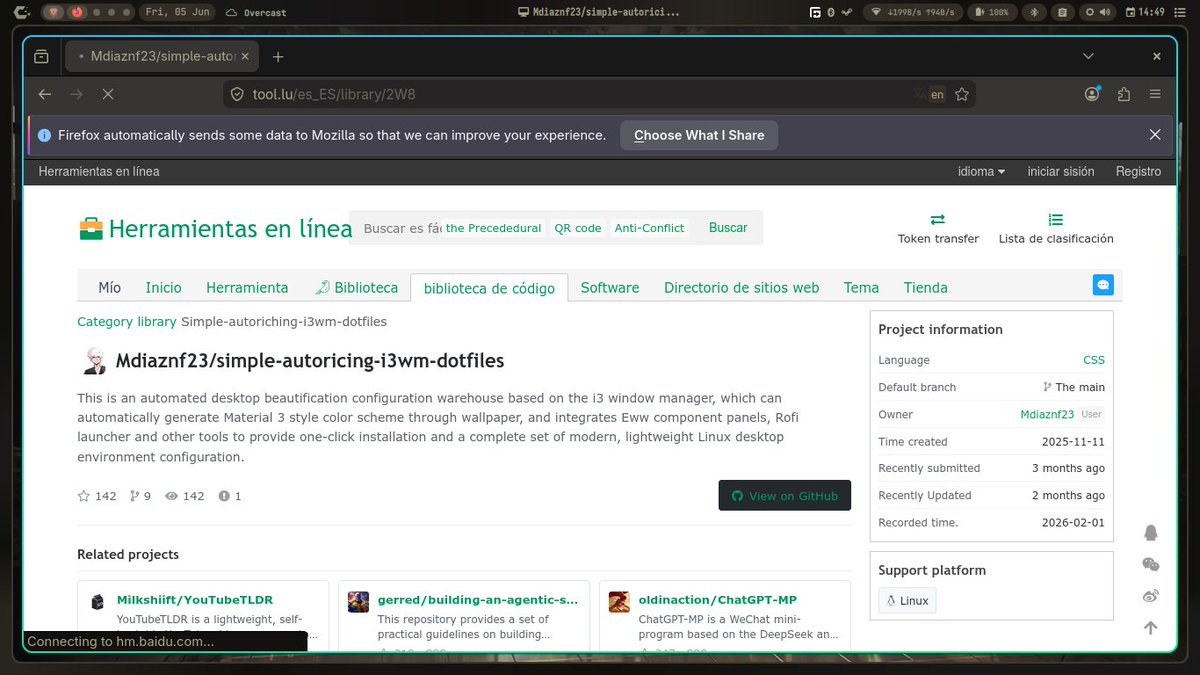Dismiss the Firefox data sharing notification
Image resolution: width=1200 pixels, height=675 pixels.
[1155, 135]
